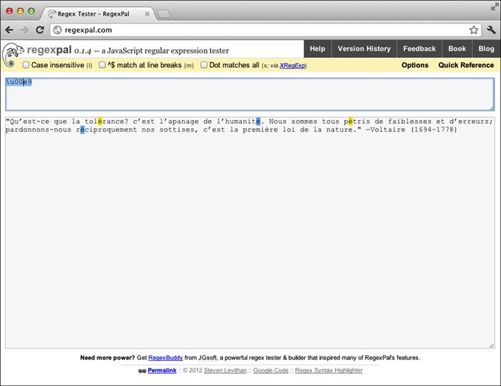The width and height of the screenshot is (501, 386).
Task: Open a new tab with the tab button
Action: tap(163, 14)
